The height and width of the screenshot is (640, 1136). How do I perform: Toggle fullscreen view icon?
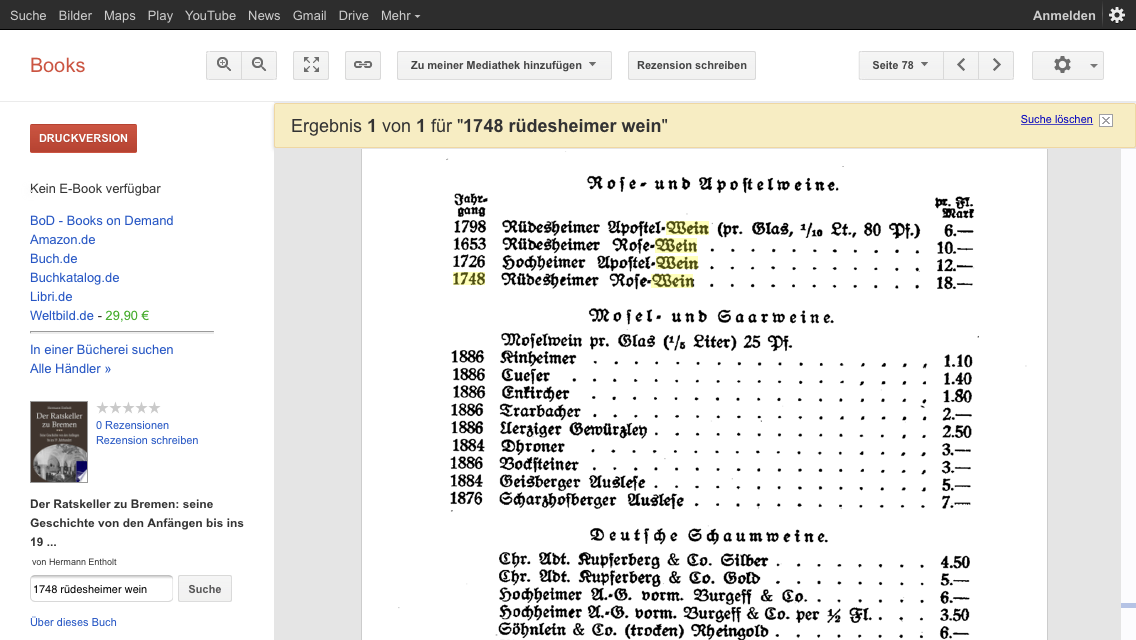pyautogui.click(x=311, y=65)
